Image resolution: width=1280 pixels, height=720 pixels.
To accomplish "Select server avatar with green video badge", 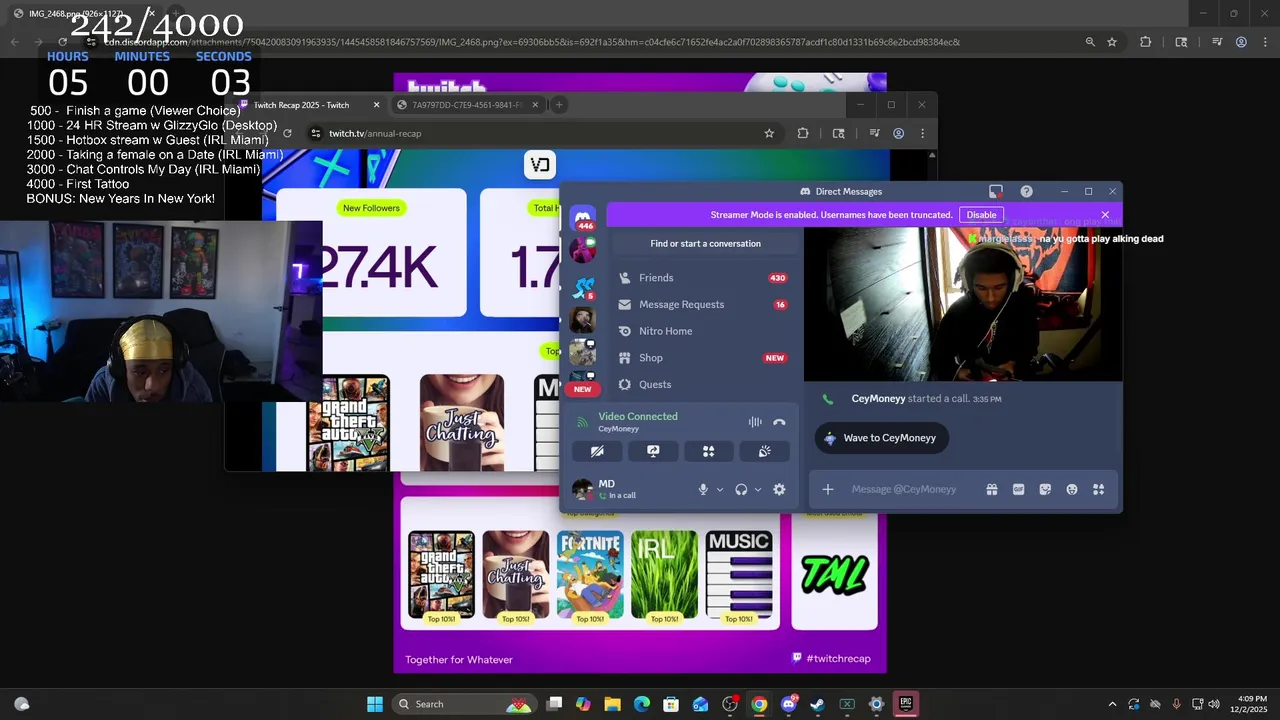I will tap(583, 249).
